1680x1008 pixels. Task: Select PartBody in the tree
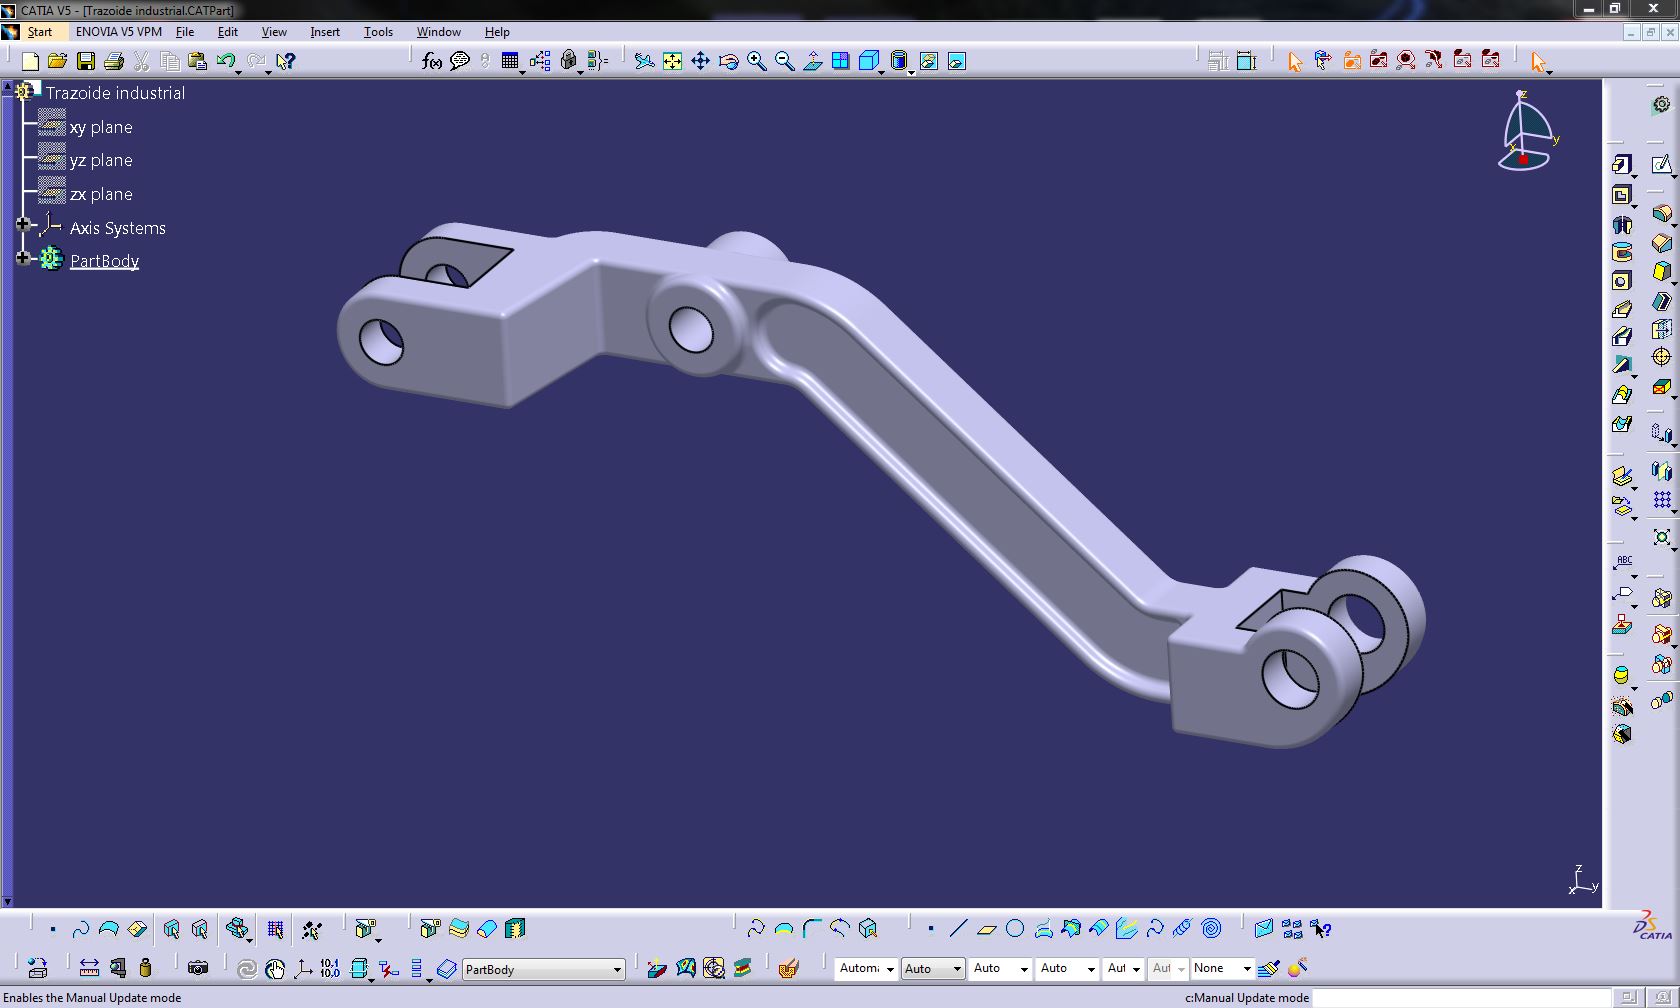pos(104,261)
